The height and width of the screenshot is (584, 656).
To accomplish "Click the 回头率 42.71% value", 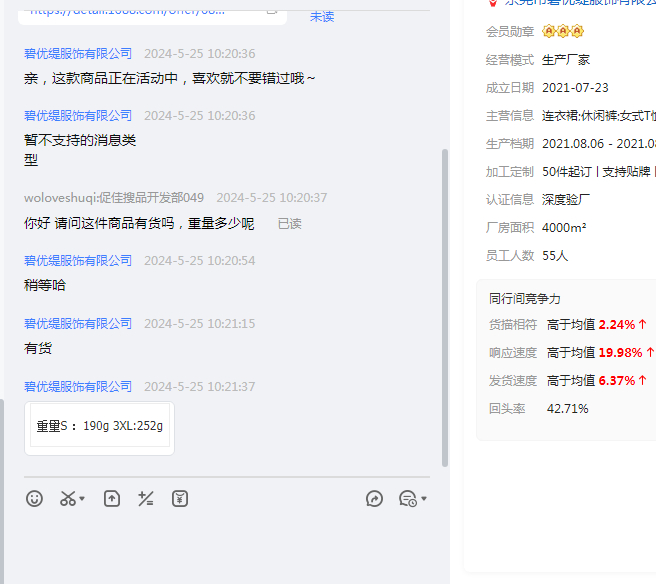I will click(567, 409).
